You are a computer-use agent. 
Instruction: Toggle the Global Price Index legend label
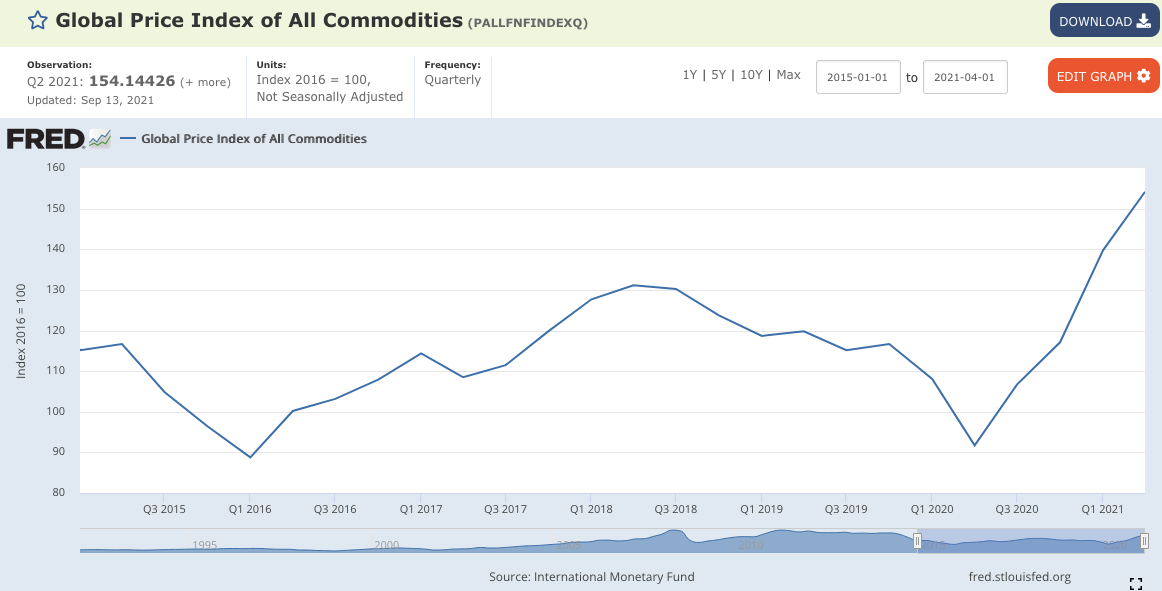(254, 139)
